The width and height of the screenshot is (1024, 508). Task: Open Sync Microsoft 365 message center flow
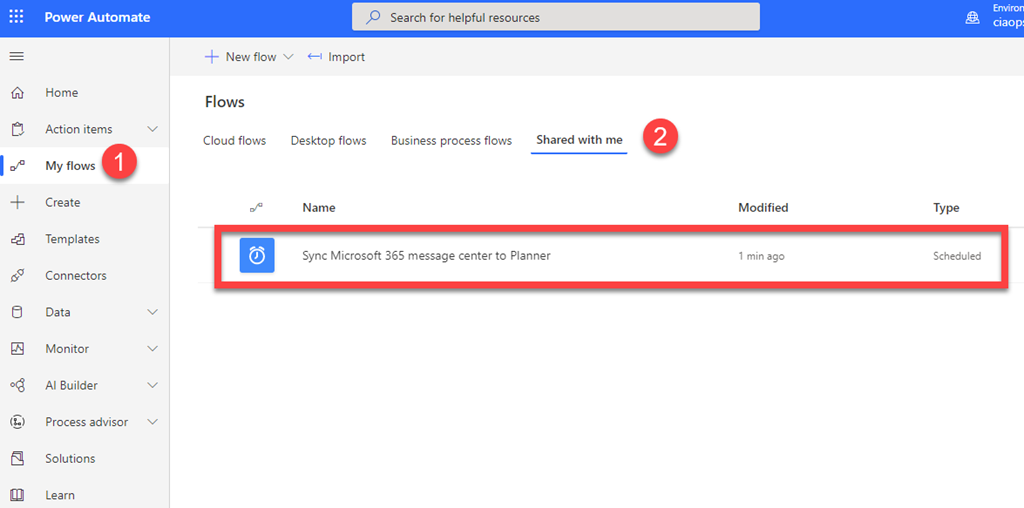(426, 256)
